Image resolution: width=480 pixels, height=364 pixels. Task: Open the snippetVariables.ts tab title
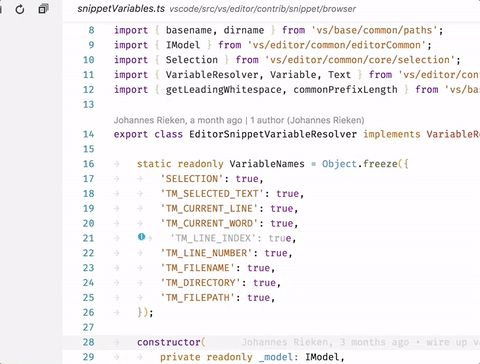pyautogui.click(x=121, y=9)
